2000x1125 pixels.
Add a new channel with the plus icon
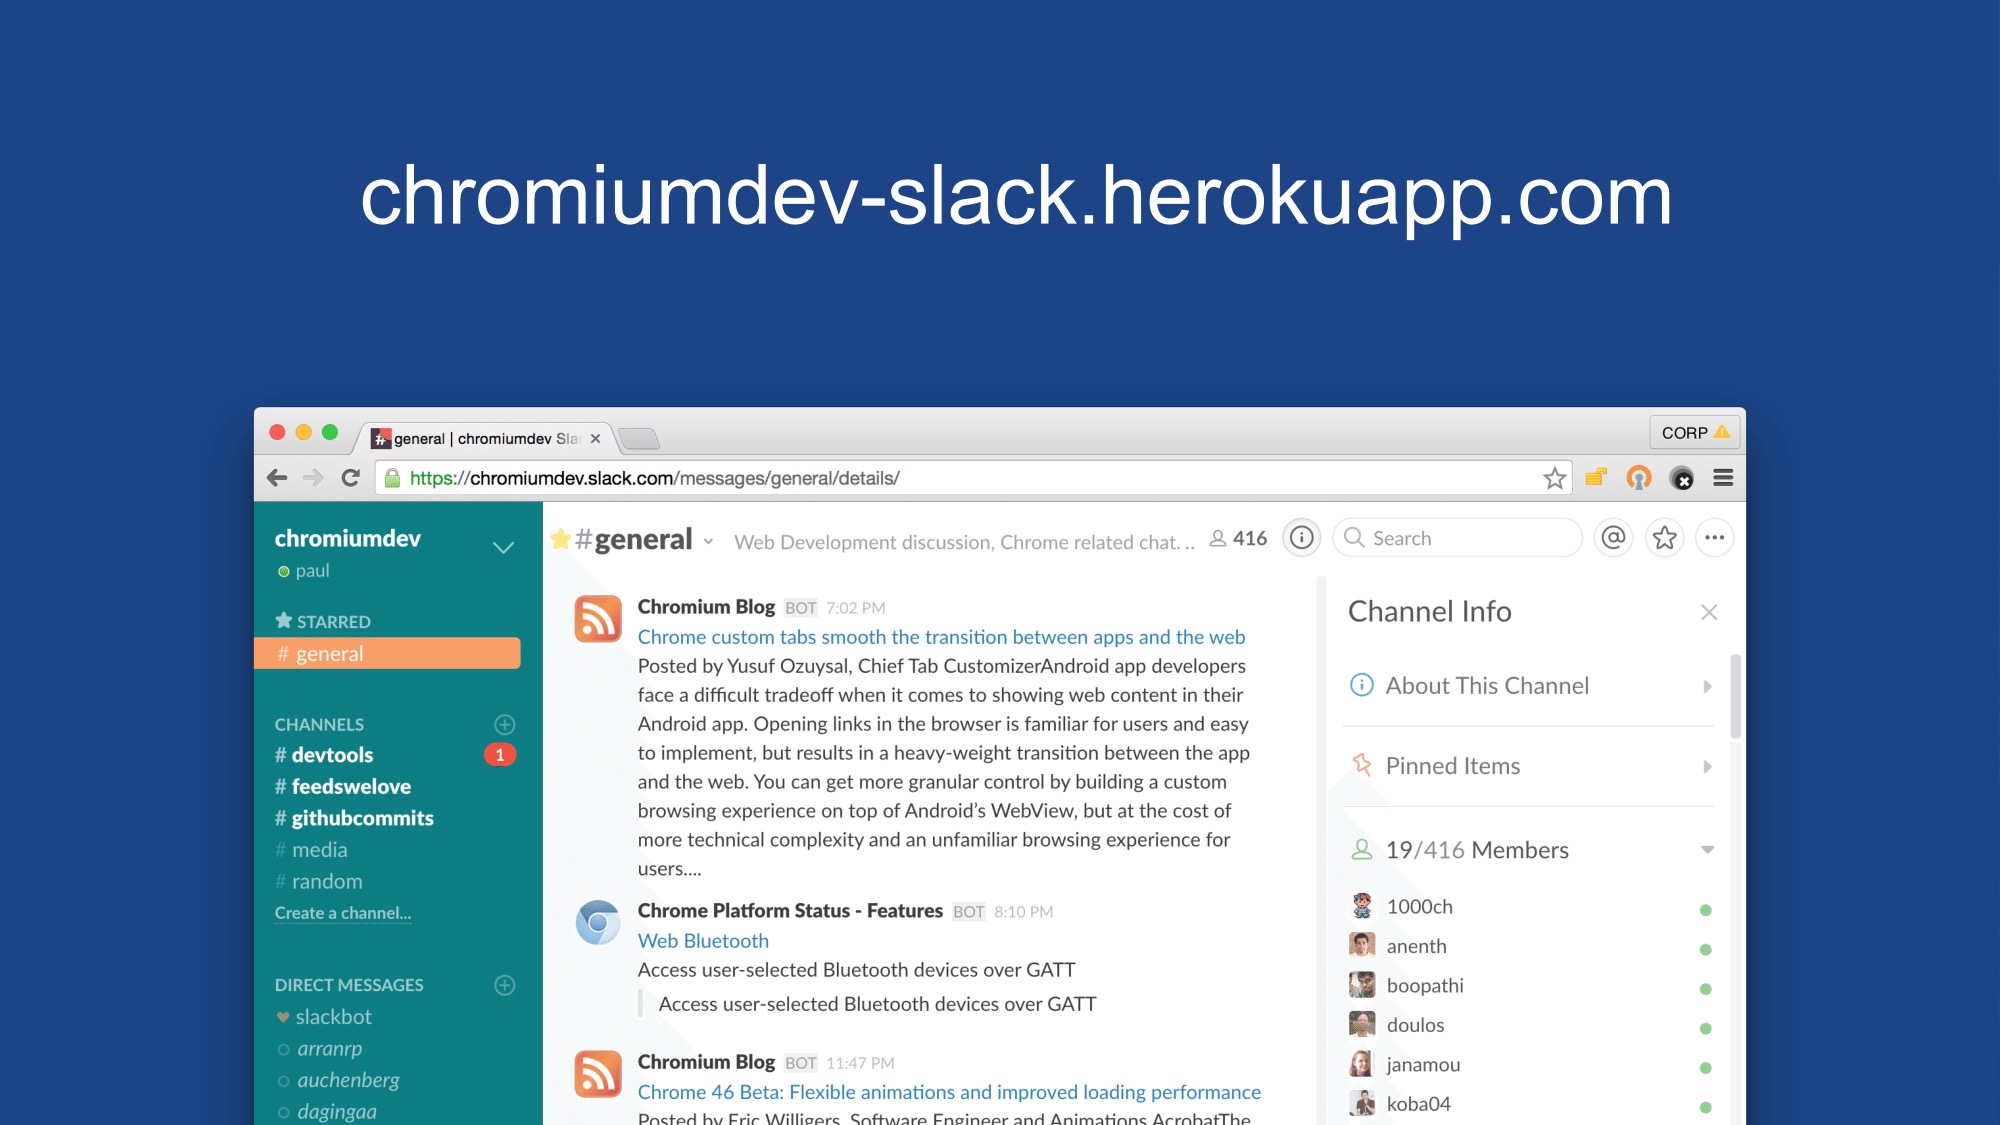tap(505, 724)
